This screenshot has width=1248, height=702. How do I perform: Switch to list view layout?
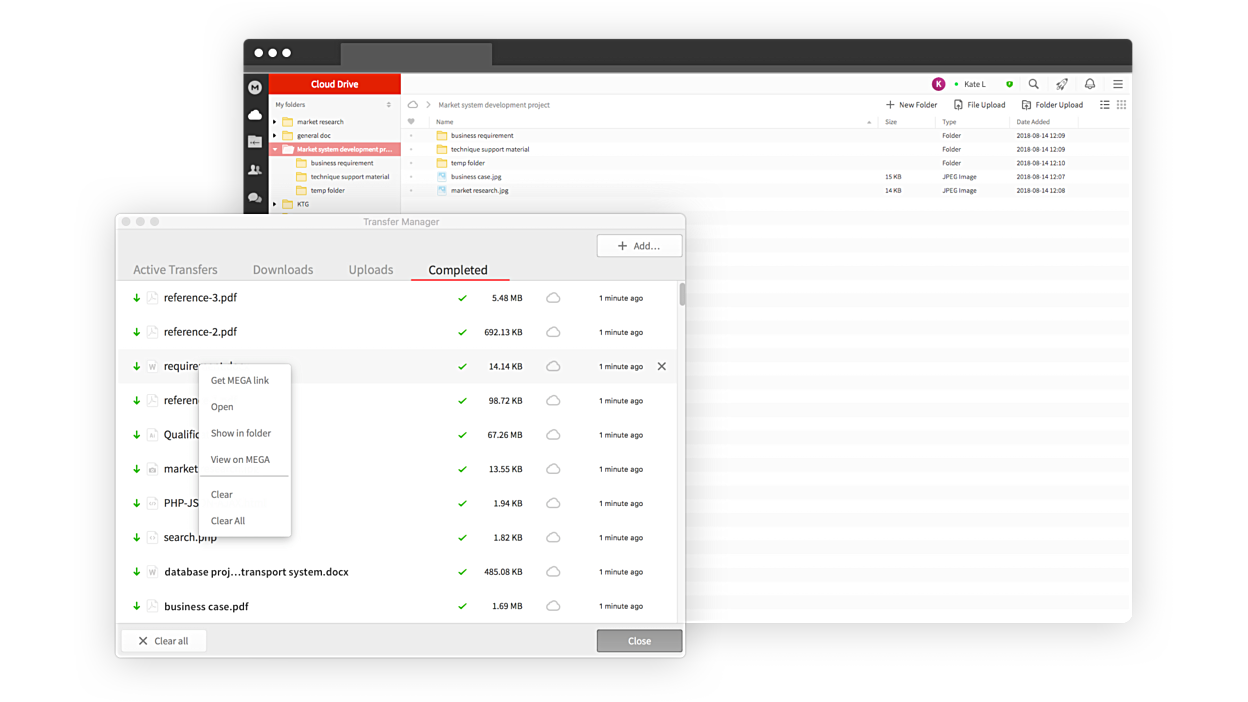click(x=1105, y=105)
